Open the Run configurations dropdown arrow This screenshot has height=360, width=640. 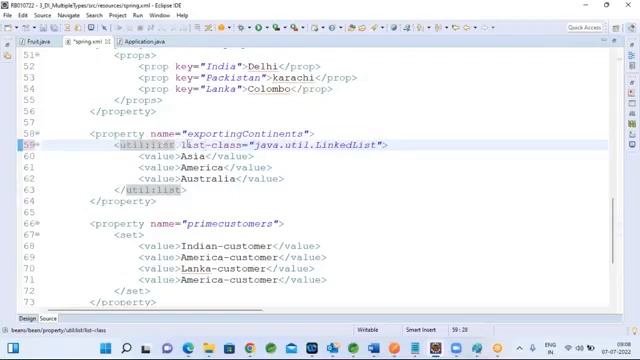click(267, 28)
